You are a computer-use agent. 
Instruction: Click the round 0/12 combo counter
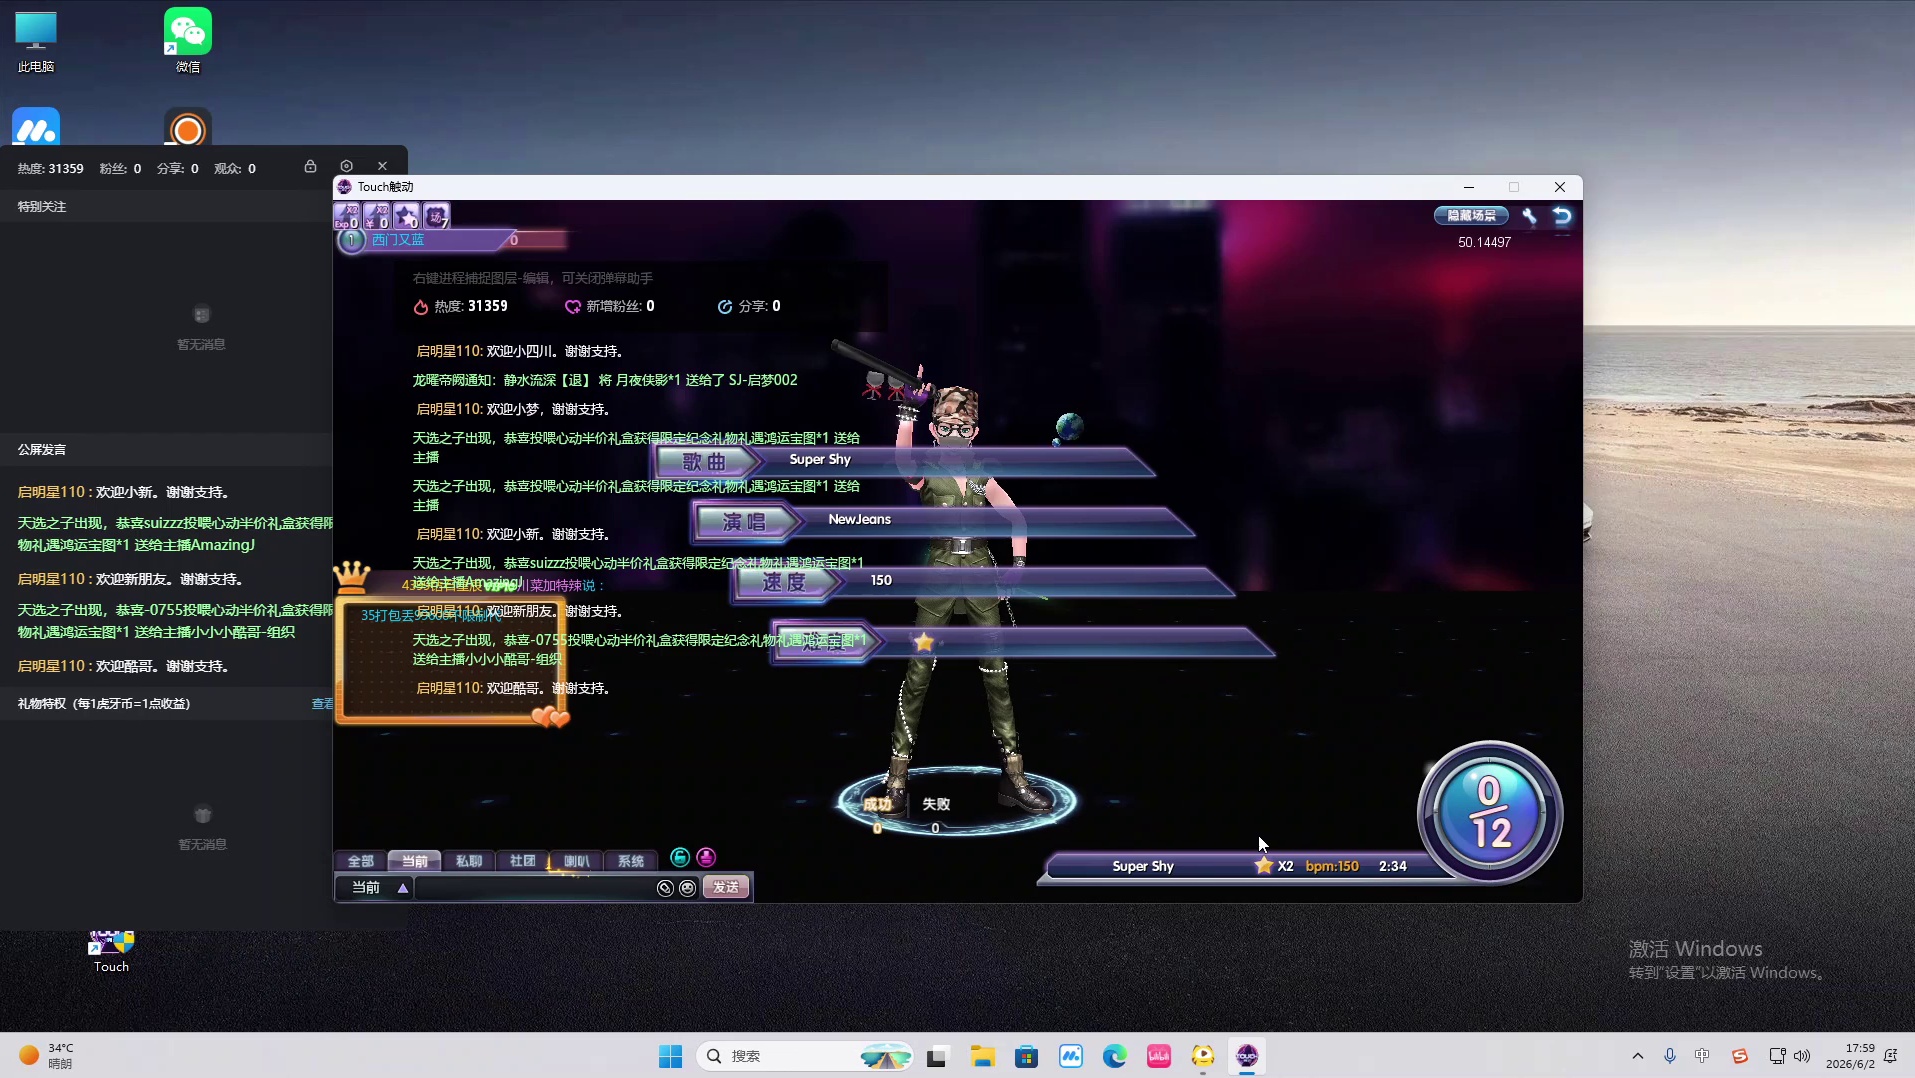pyautogui.click(x=1489, y=812)
